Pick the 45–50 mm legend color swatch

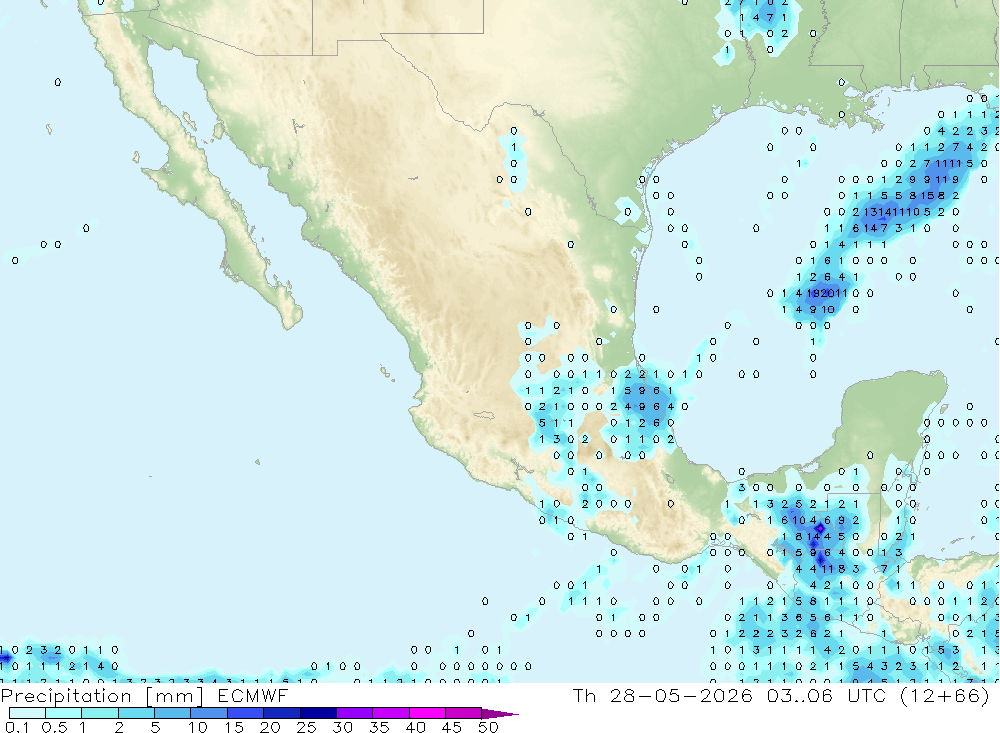tap(463, 713)
